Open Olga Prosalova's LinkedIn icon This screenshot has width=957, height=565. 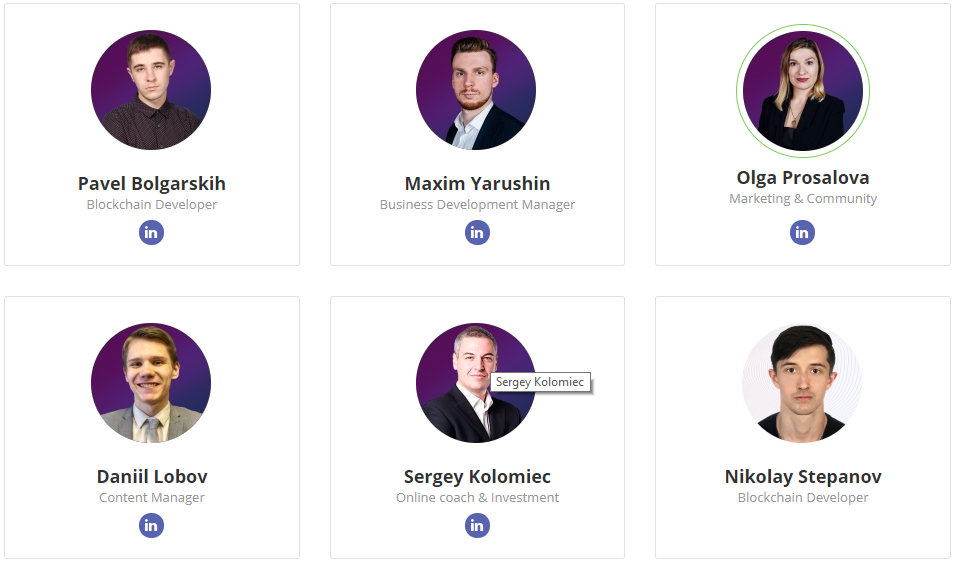click(803, 232)
